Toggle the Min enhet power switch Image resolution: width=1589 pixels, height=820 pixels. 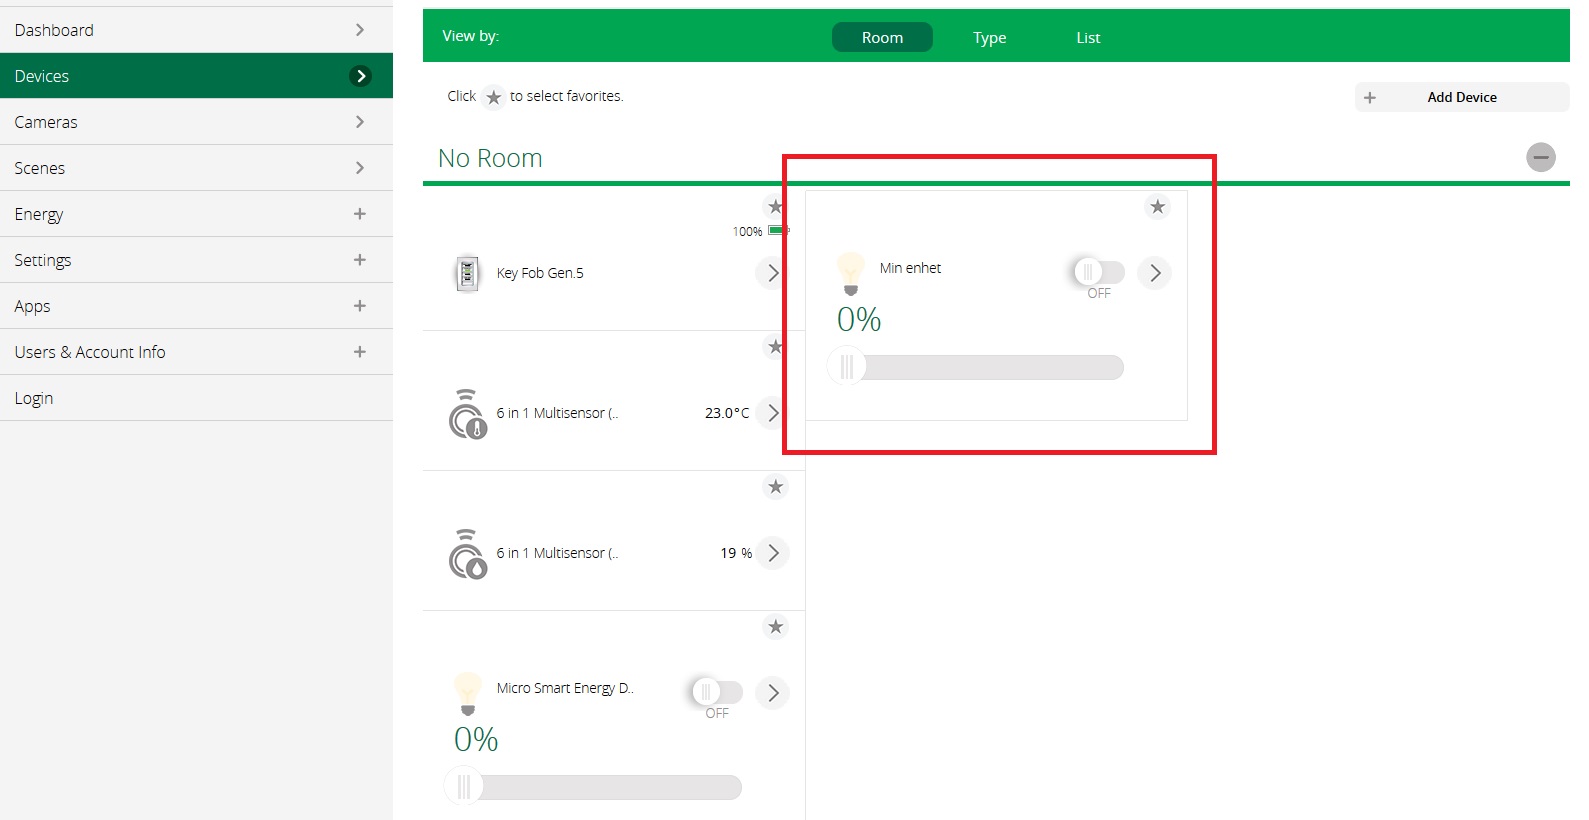click(1099, 272)
